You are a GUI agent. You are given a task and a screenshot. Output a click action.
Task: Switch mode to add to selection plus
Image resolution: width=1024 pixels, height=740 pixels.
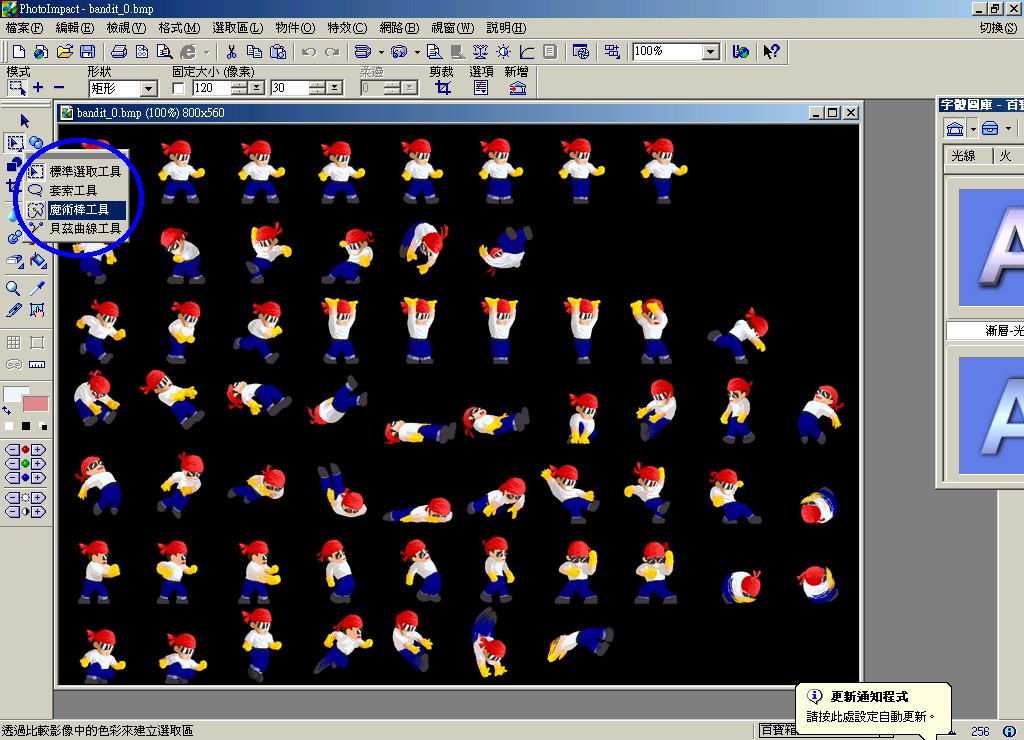(x=39, y=88)
